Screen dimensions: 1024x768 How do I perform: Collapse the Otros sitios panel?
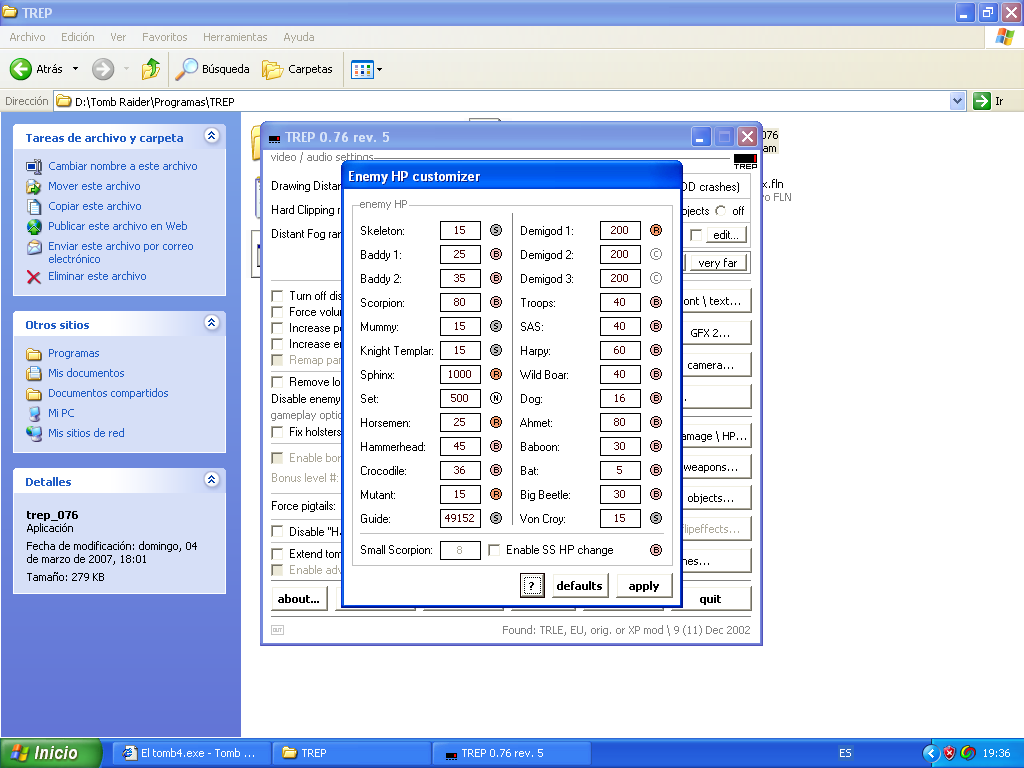click(x=211, y=323)
